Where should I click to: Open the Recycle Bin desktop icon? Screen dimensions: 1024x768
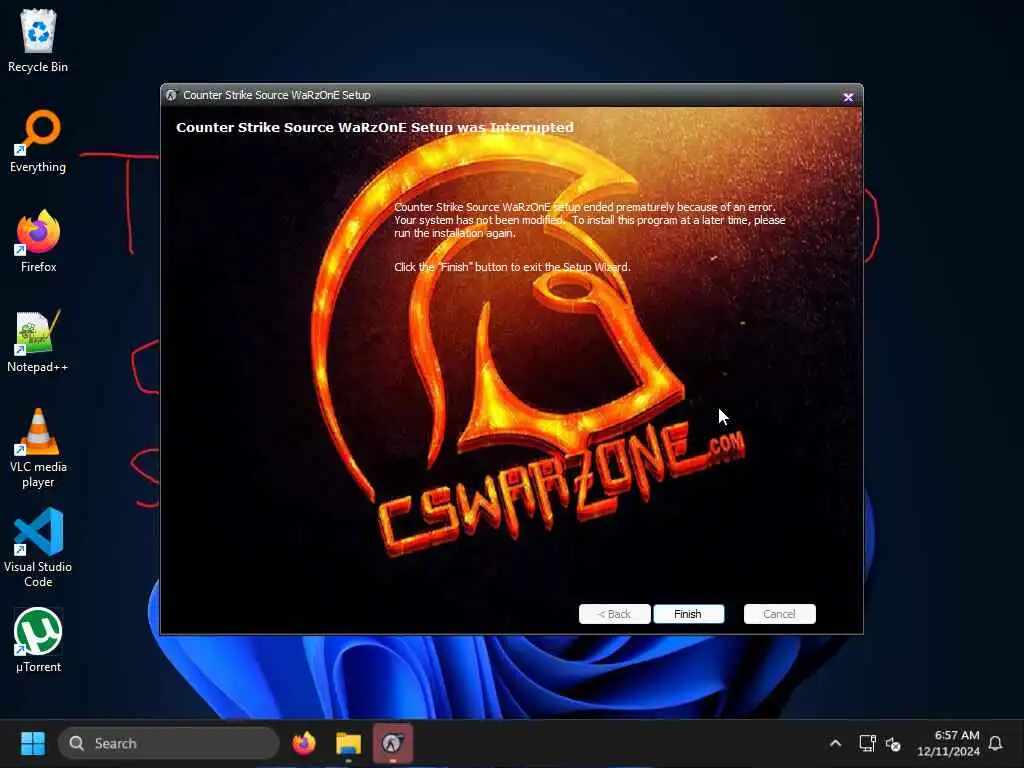click(x=38, y=40)
